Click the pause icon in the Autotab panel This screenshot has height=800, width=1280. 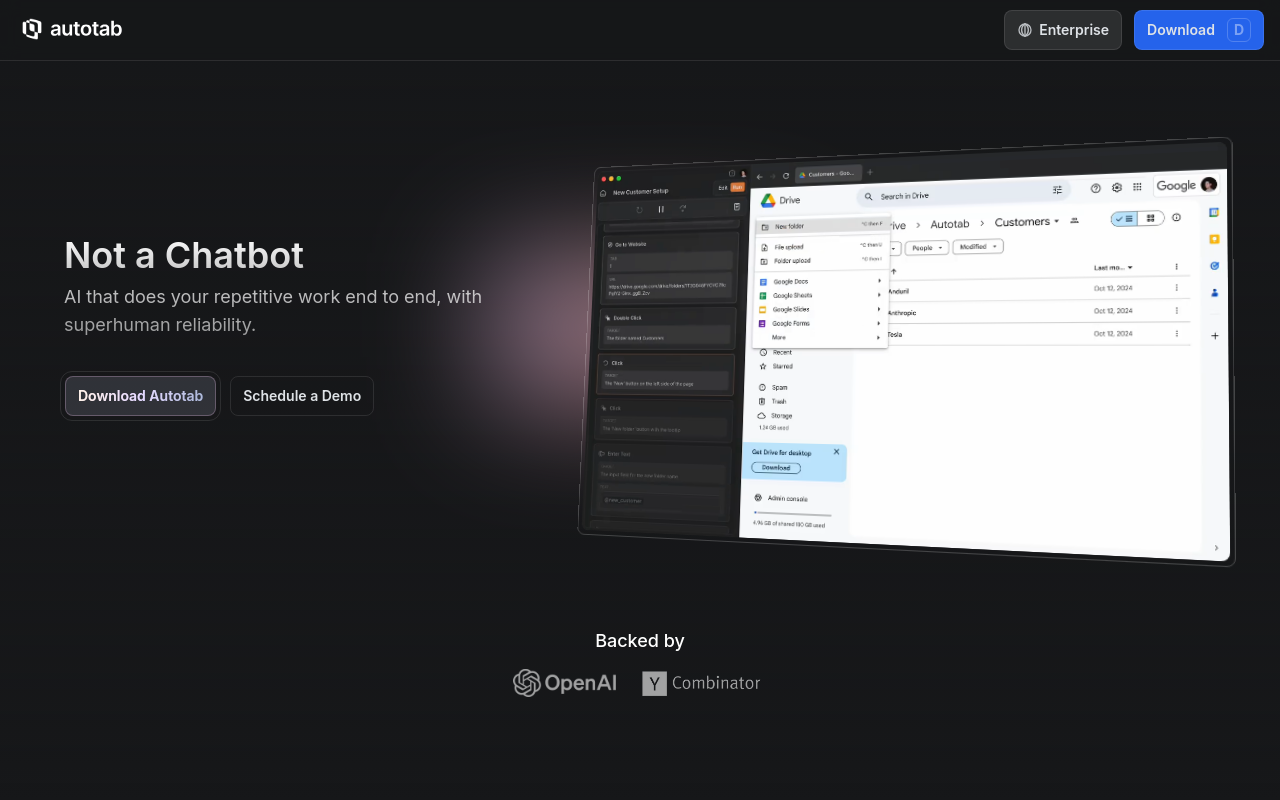click(661, 209)
